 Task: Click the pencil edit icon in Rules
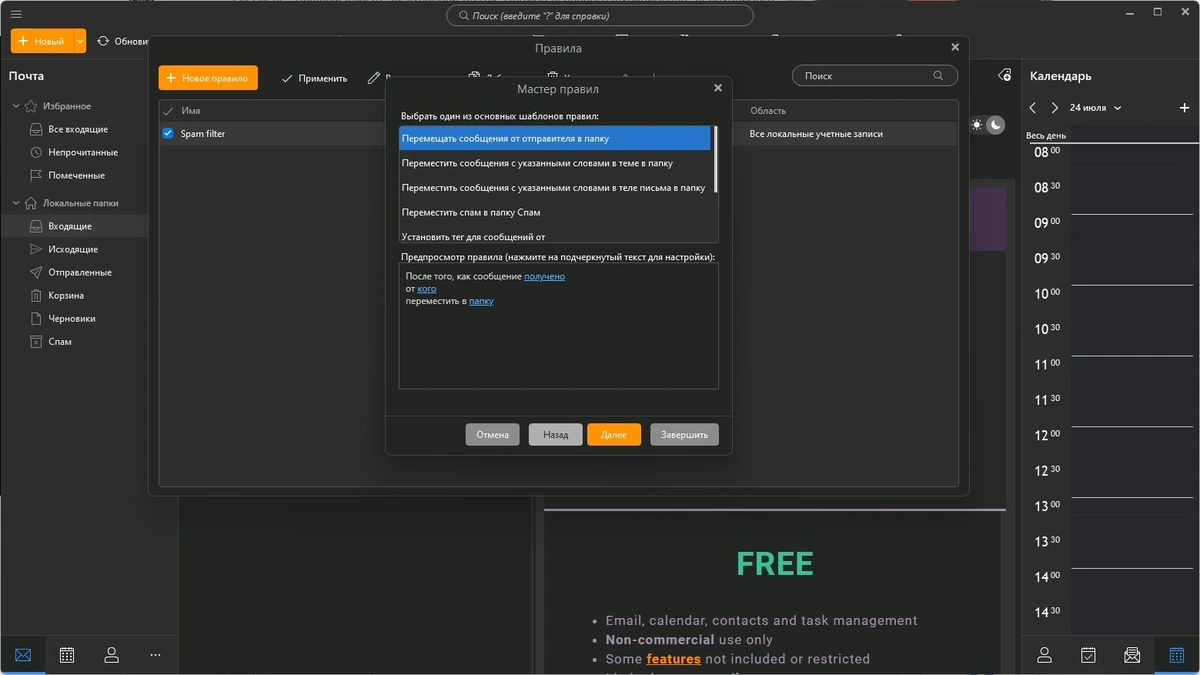[x=374, y=77]
